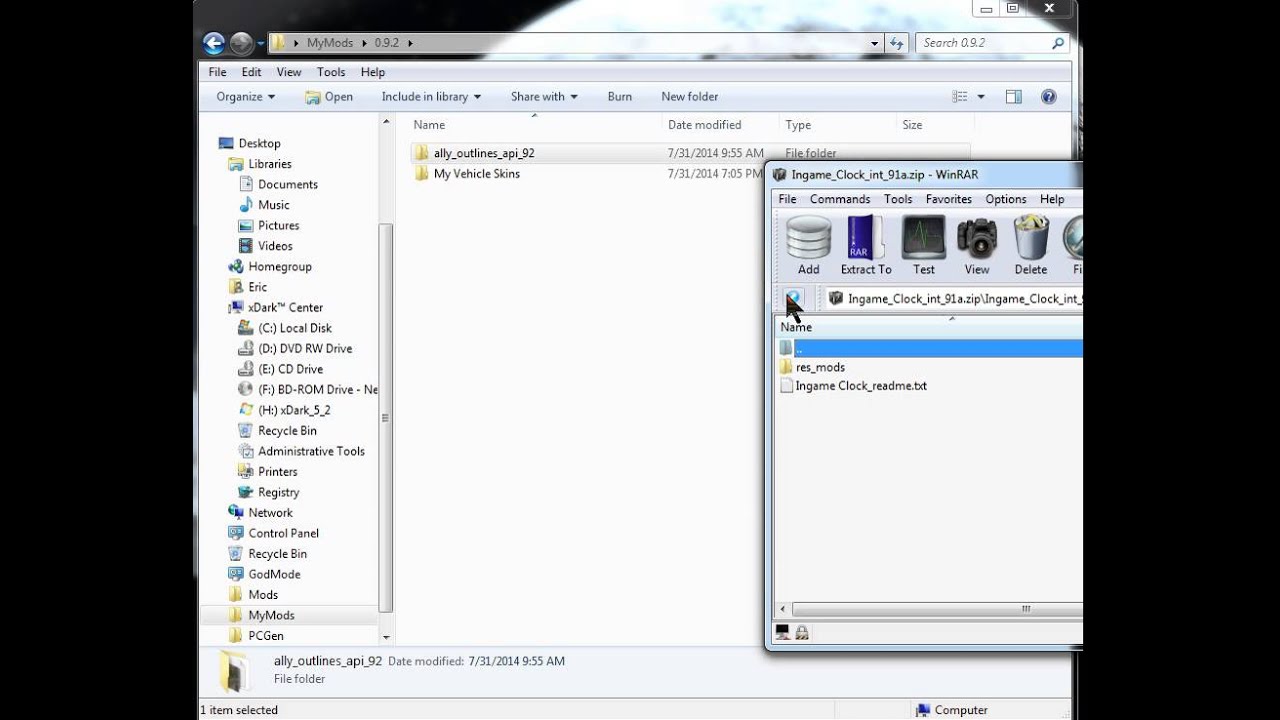Click WinRAR horizontal scrollbar
Viewport: 1280px width, 720px height.
pos(937,609)
